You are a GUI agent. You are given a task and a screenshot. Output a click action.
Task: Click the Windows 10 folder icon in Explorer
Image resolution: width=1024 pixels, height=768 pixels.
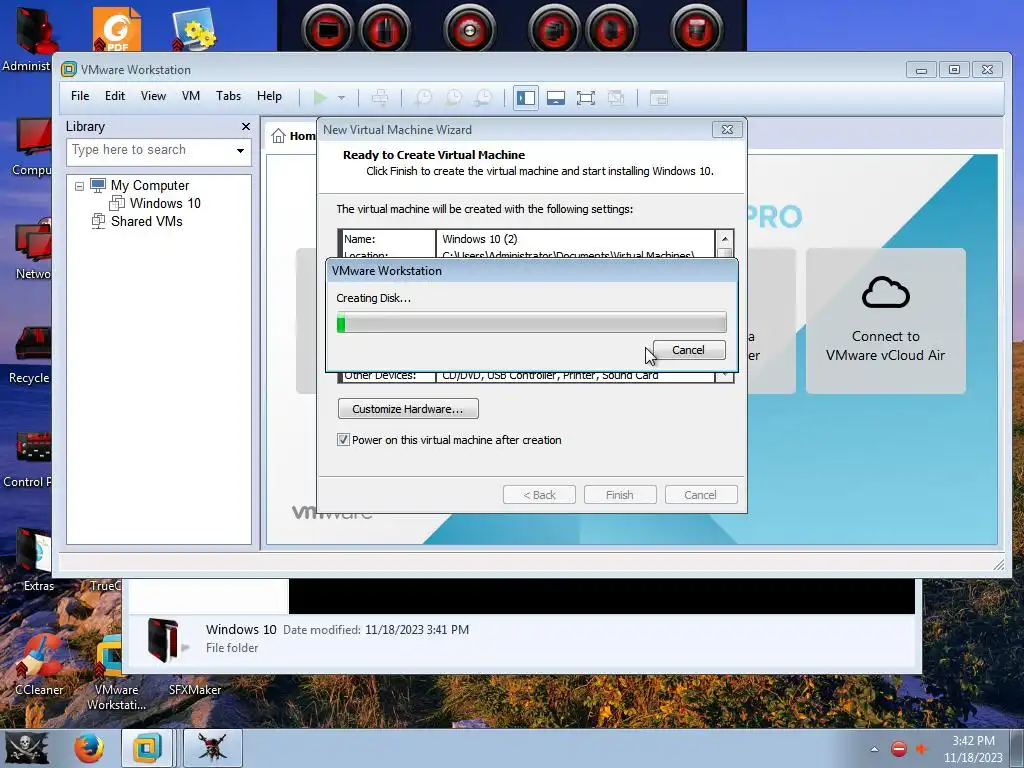164,639
